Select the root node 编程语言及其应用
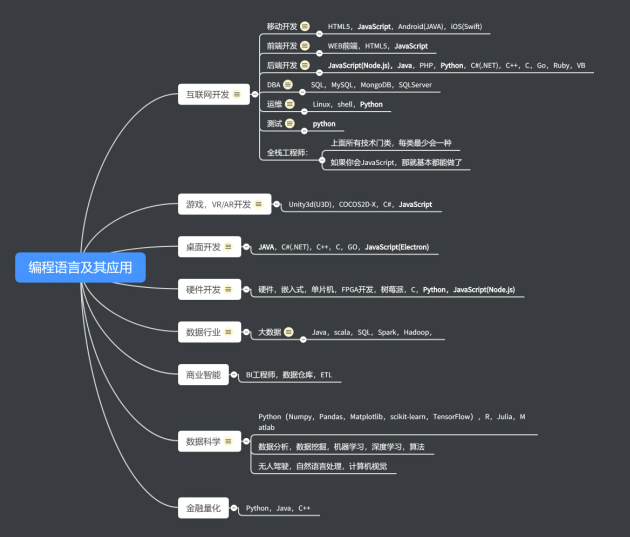 pyautogui.click(x=80, y=268)
